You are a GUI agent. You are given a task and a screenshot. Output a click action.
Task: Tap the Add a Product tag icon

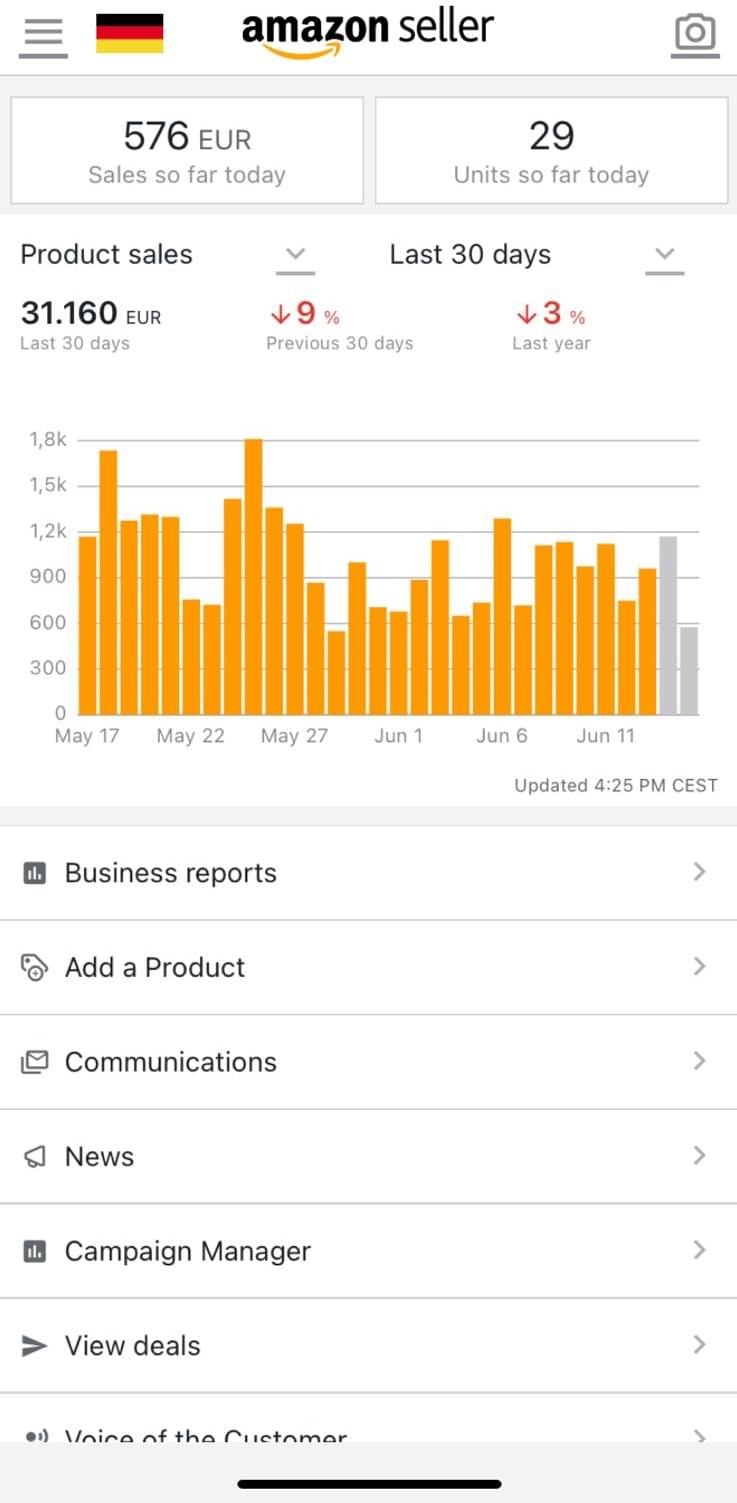point(35,967)
